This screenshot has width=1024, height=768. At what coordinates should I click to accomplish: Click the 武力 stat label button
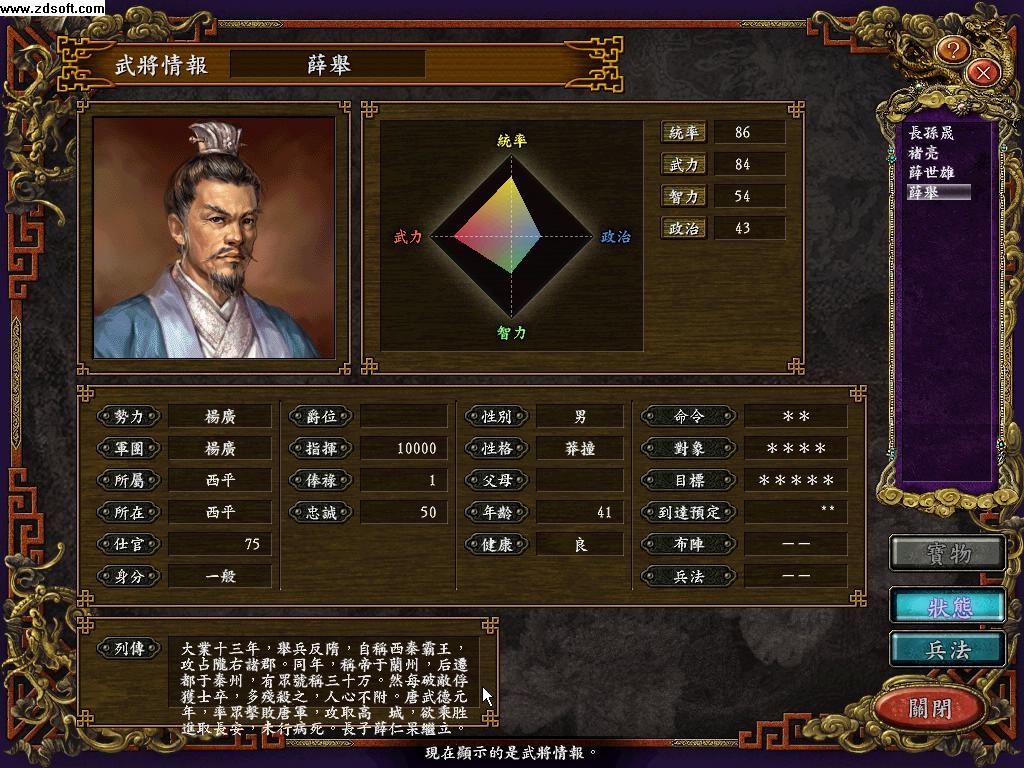pos(683,165)
